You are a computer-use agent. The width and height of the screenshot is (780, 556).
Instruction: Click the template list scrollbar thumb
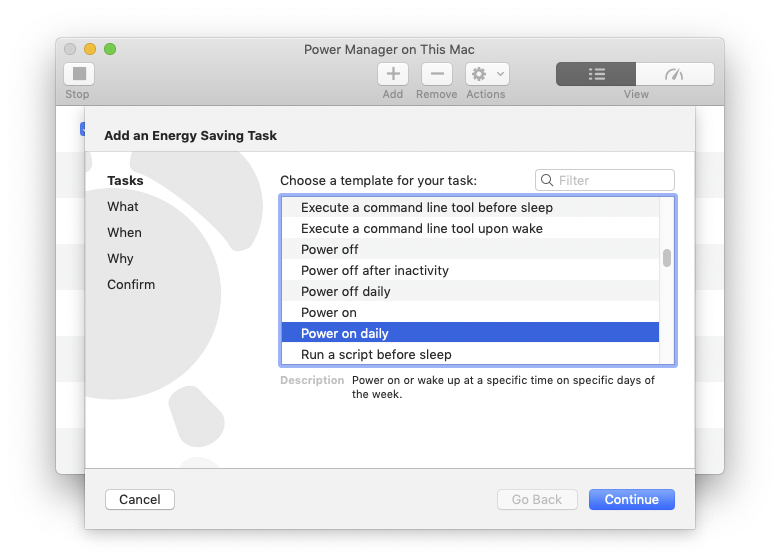pos(667,258)
